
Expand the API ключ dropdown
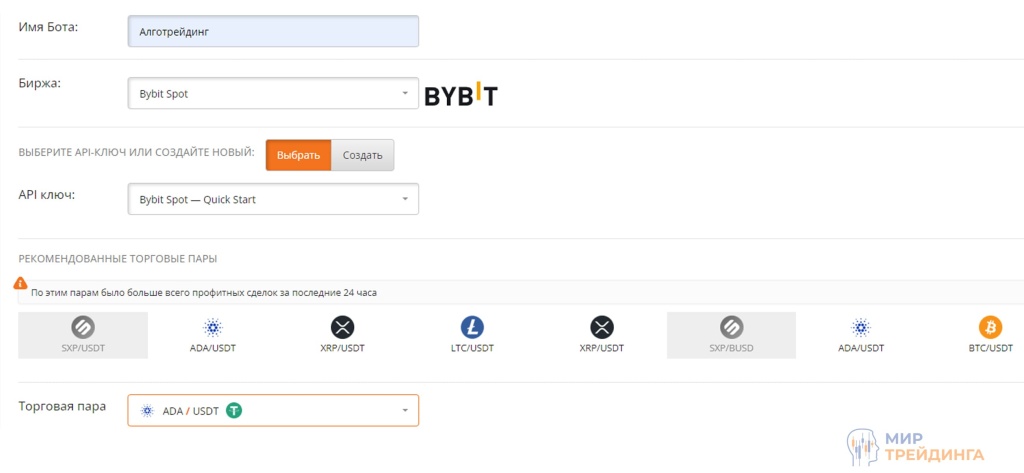tap(273, 199)
